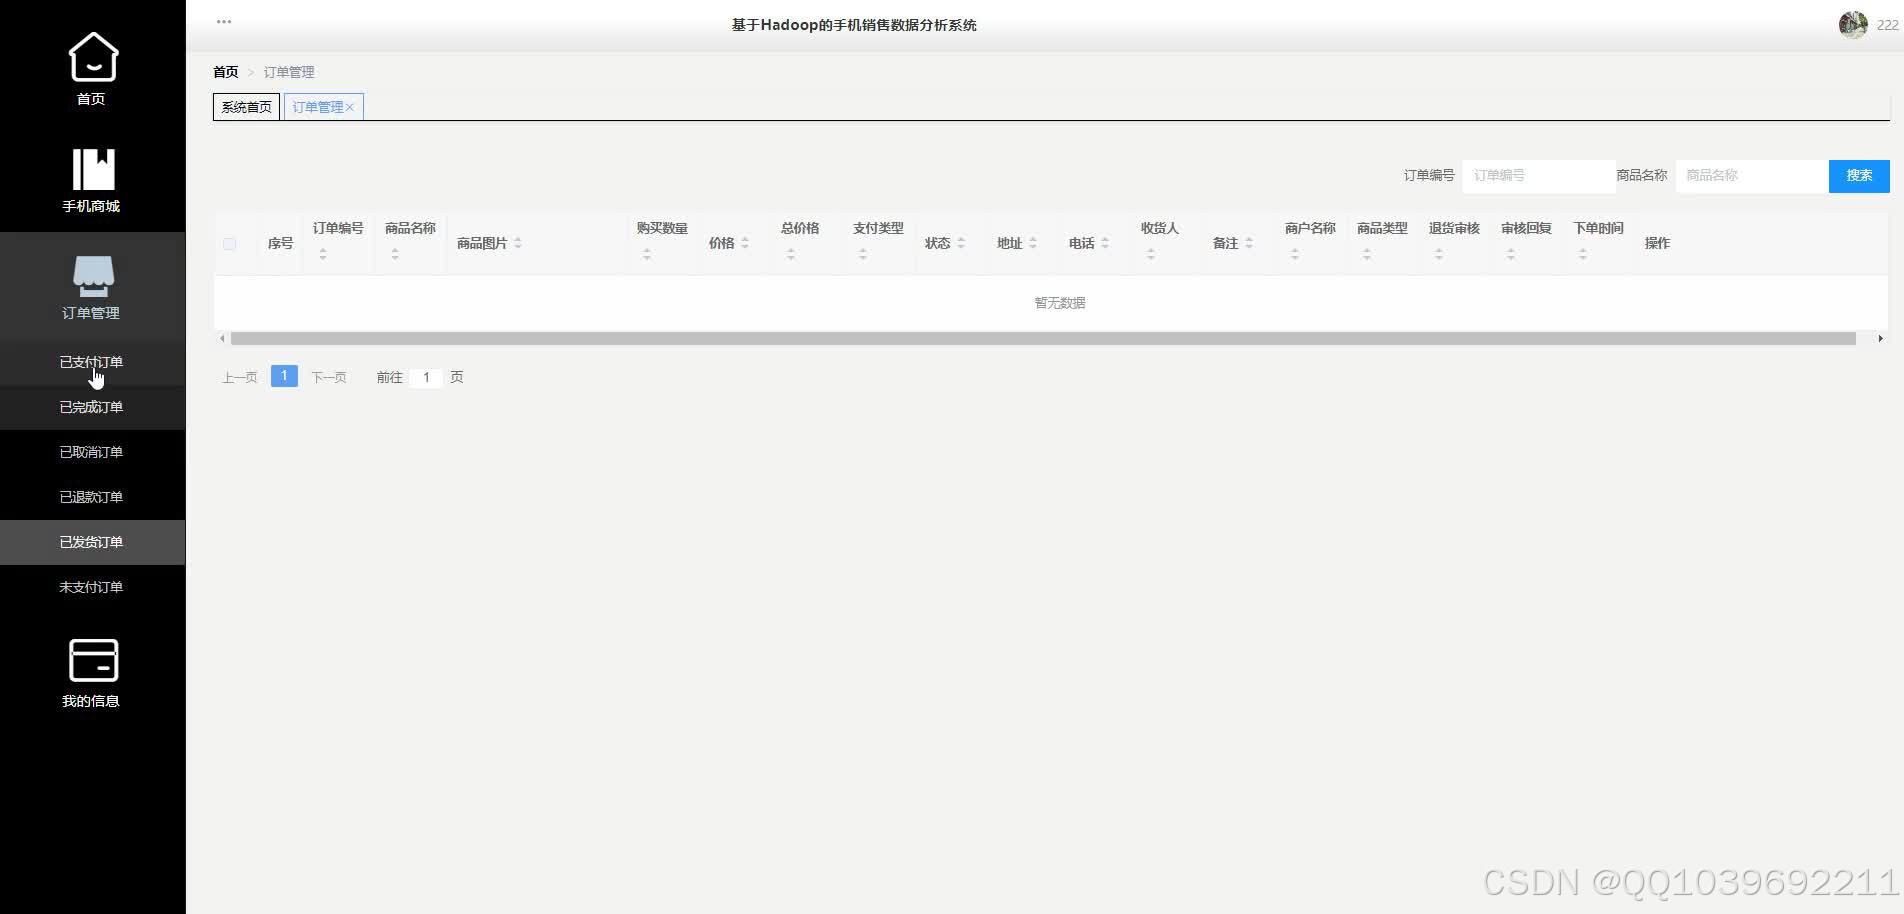
Task: Close the 订单管理 tab with its x
Action: 350,108
